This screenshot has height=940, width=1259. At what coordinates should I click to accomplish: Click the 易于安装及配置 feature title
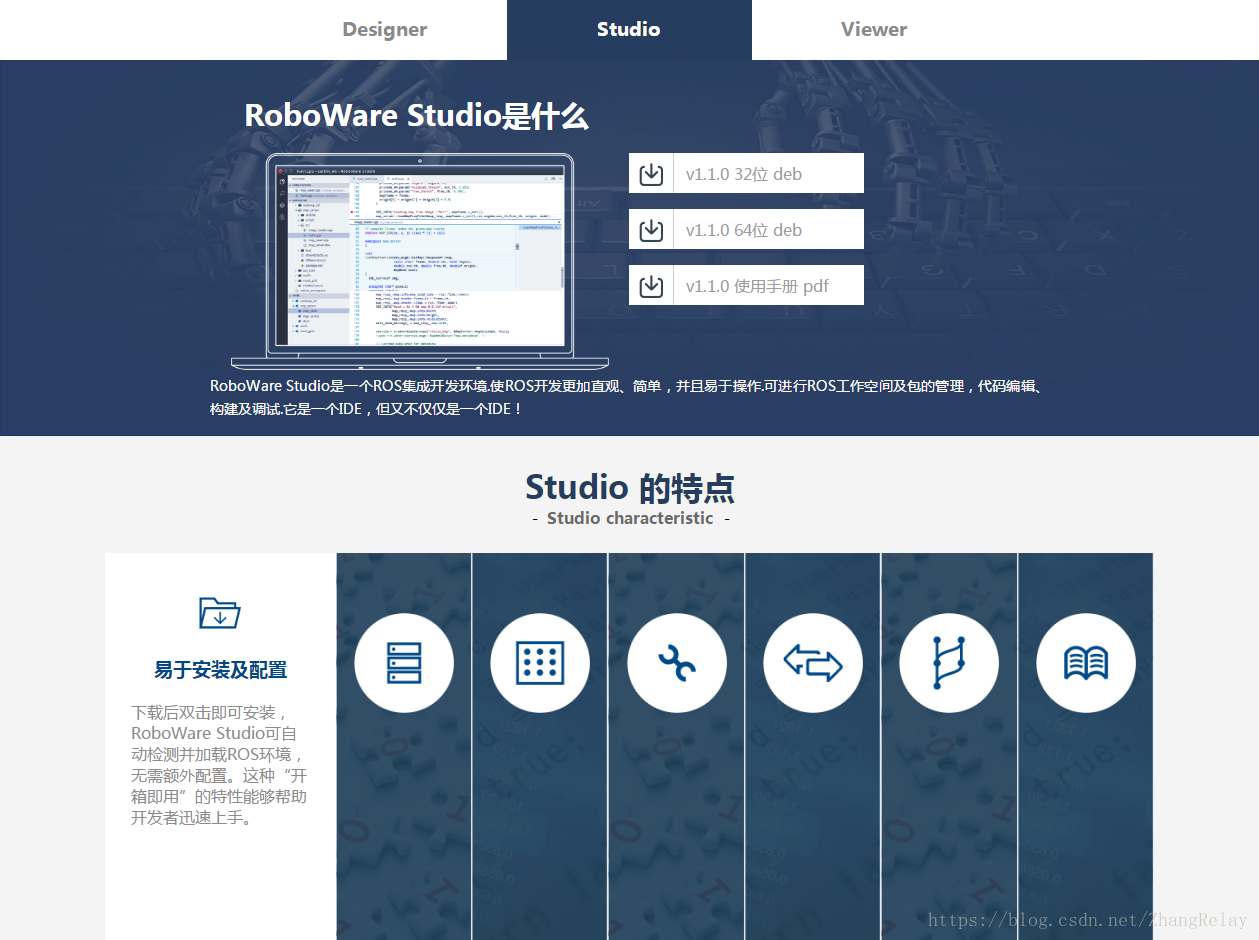click(x=221, y=670)
